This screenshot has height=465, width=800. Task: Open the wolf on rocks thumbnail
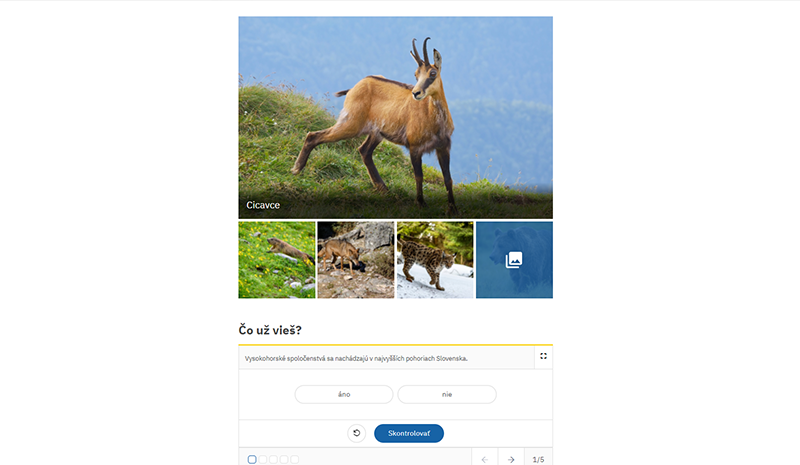(x=356, y=260)
